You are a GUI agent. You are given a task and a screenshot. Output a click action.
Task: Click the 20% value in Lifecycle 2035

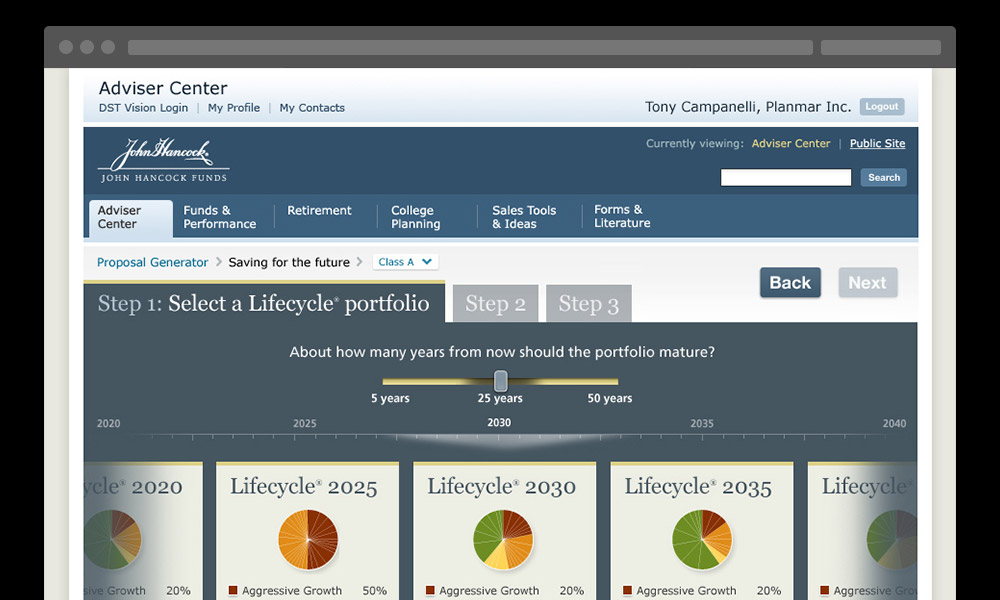[768, 590]
